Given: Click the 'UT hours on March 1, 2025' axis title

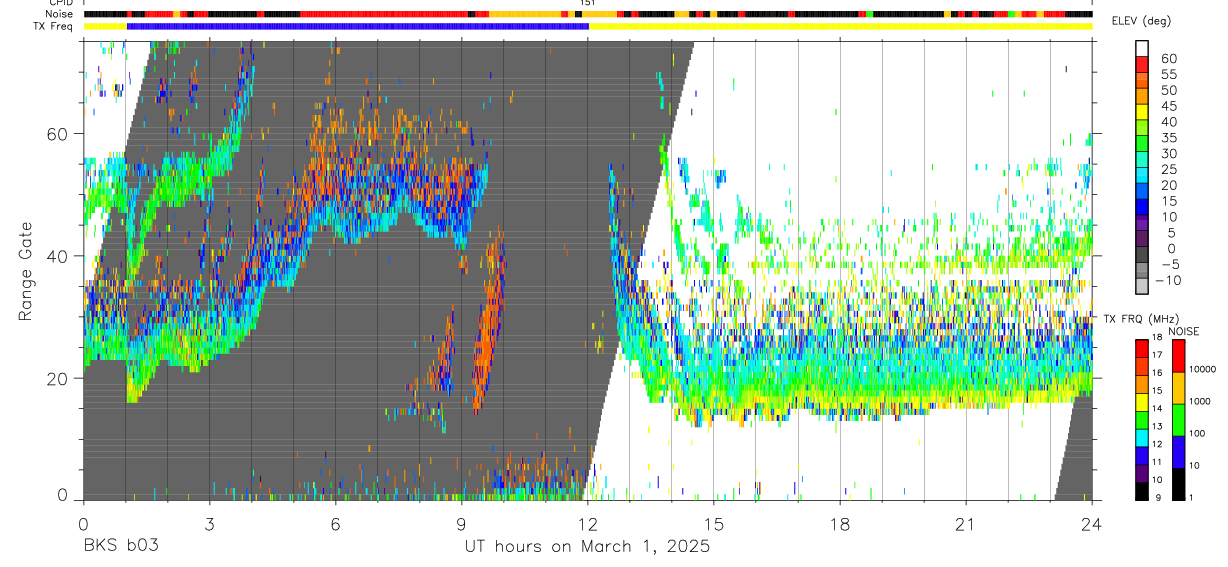Looking at the screenshot, I should [x=587, y=547].
